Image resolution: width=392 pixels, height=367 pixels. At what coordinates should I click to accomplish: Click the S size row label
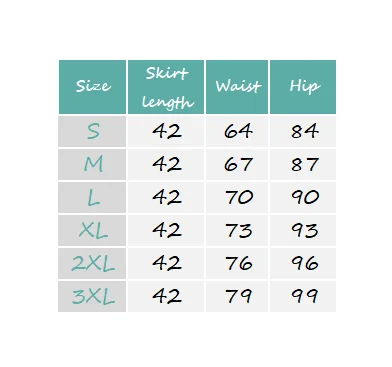pyautogui.click(x=92, y=131)
